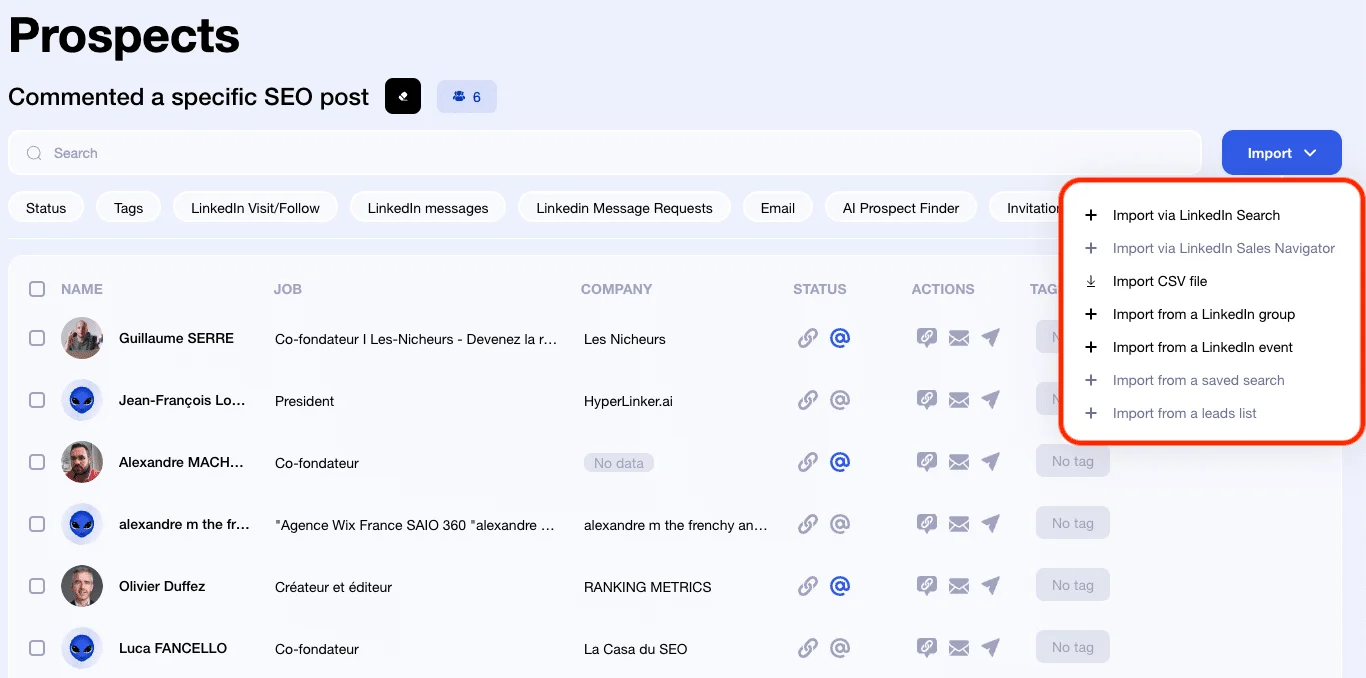Screen dimensions: 1366x678
Task: Click the RANKING METRICS company cell
Action: 648,587
